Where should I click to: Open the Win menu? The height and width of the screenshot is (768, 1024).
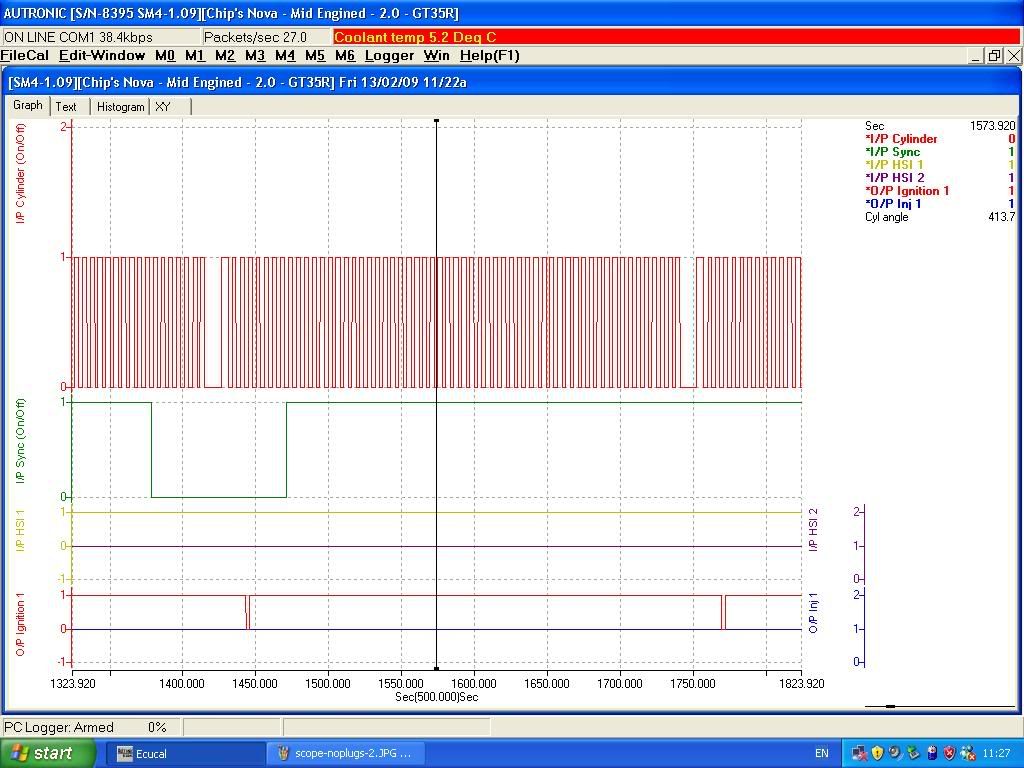coord(436,56)
